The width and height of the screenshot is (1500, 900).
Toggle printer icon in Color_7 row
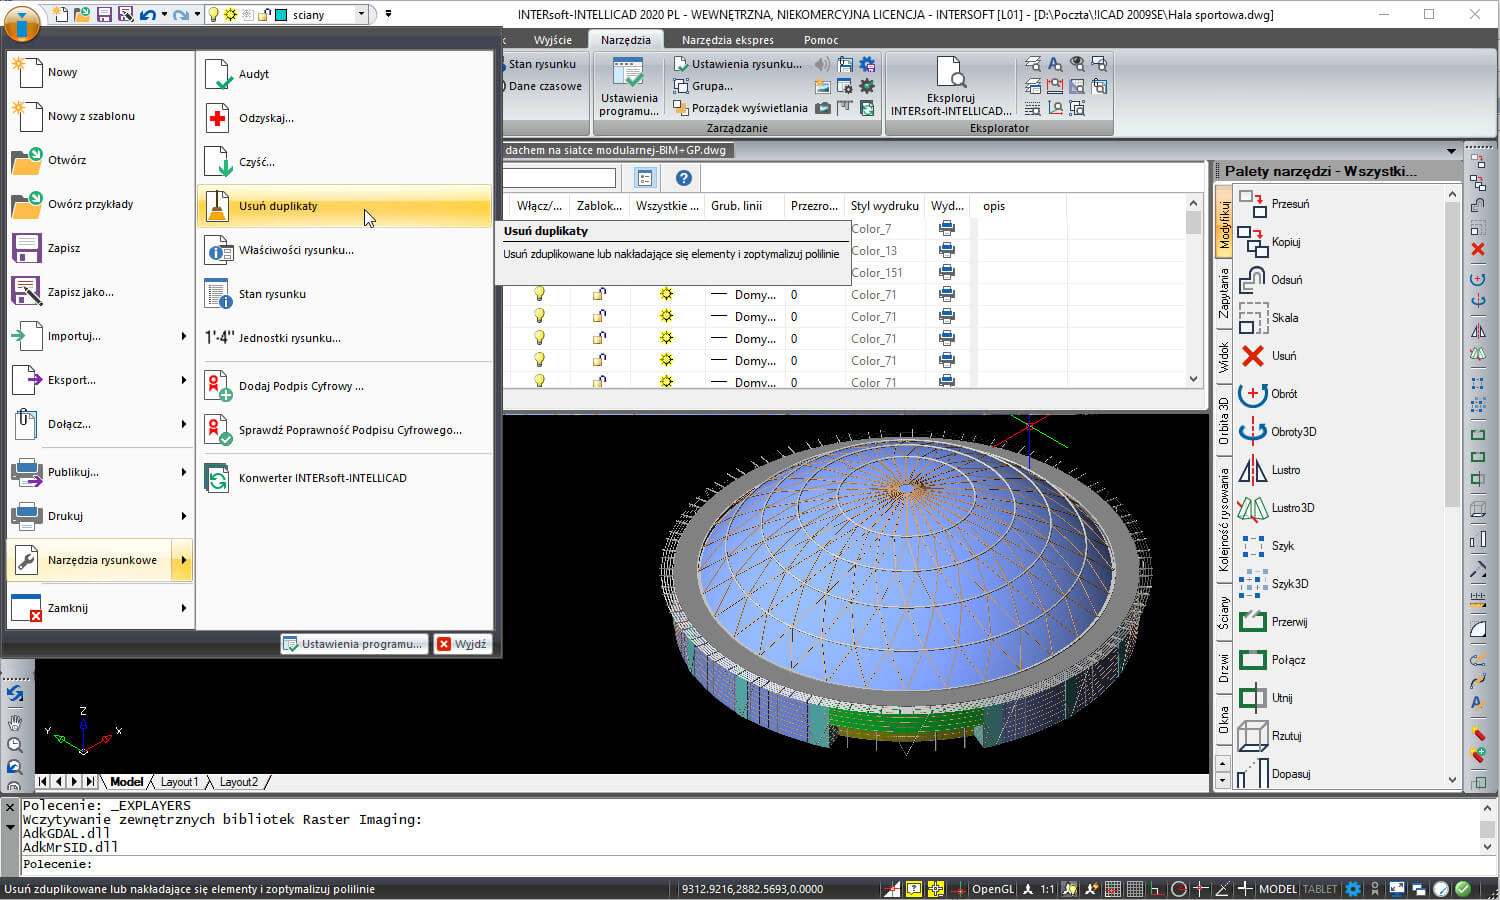coord(946,228)
